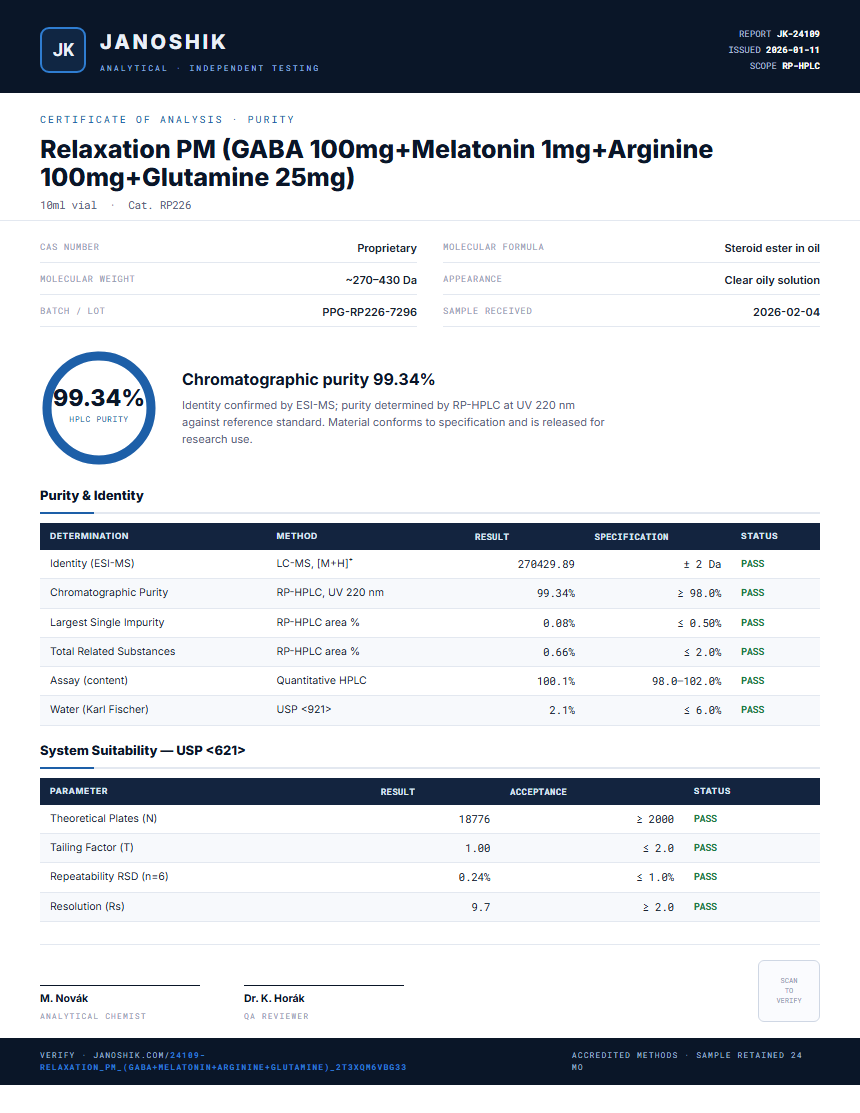The image size is (860, 1113).
Task: Click the Chromatographic Purity row label
Action: point(109,593)
